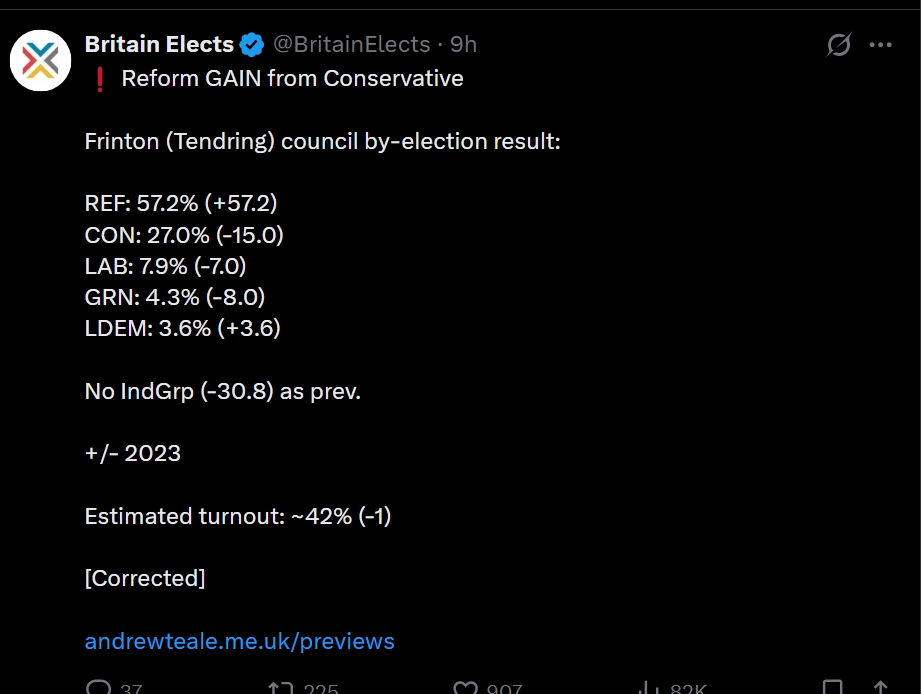Visit the andrewteale.me.uk/previews link
This screenshot has width=921, height=694.
(240, 641)
